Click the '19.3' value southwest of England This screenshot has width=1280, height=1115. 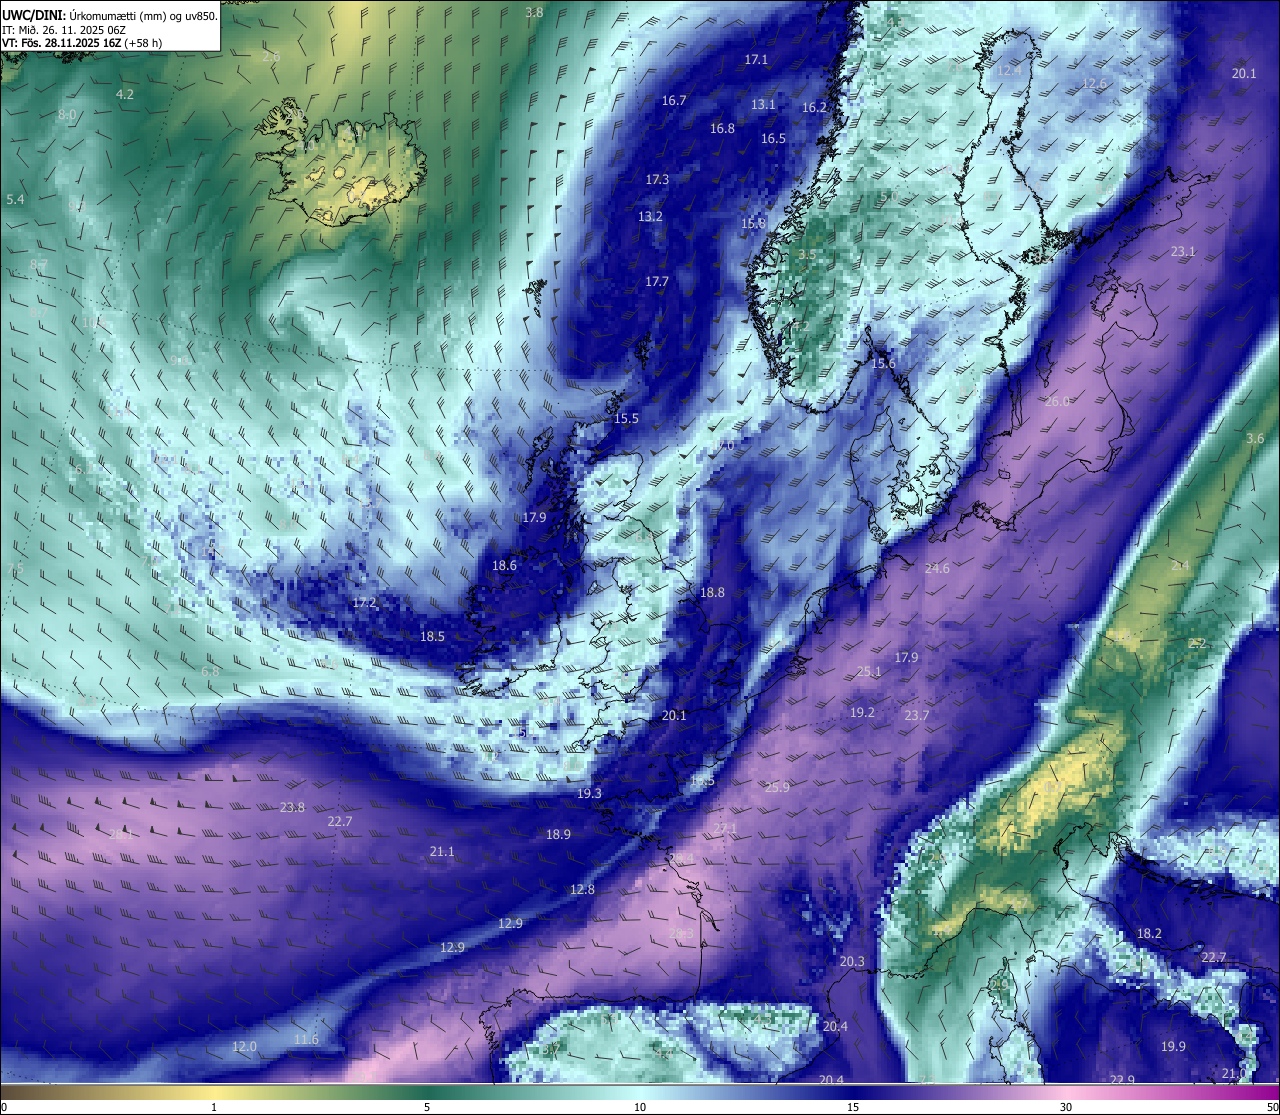click(590, 793)
